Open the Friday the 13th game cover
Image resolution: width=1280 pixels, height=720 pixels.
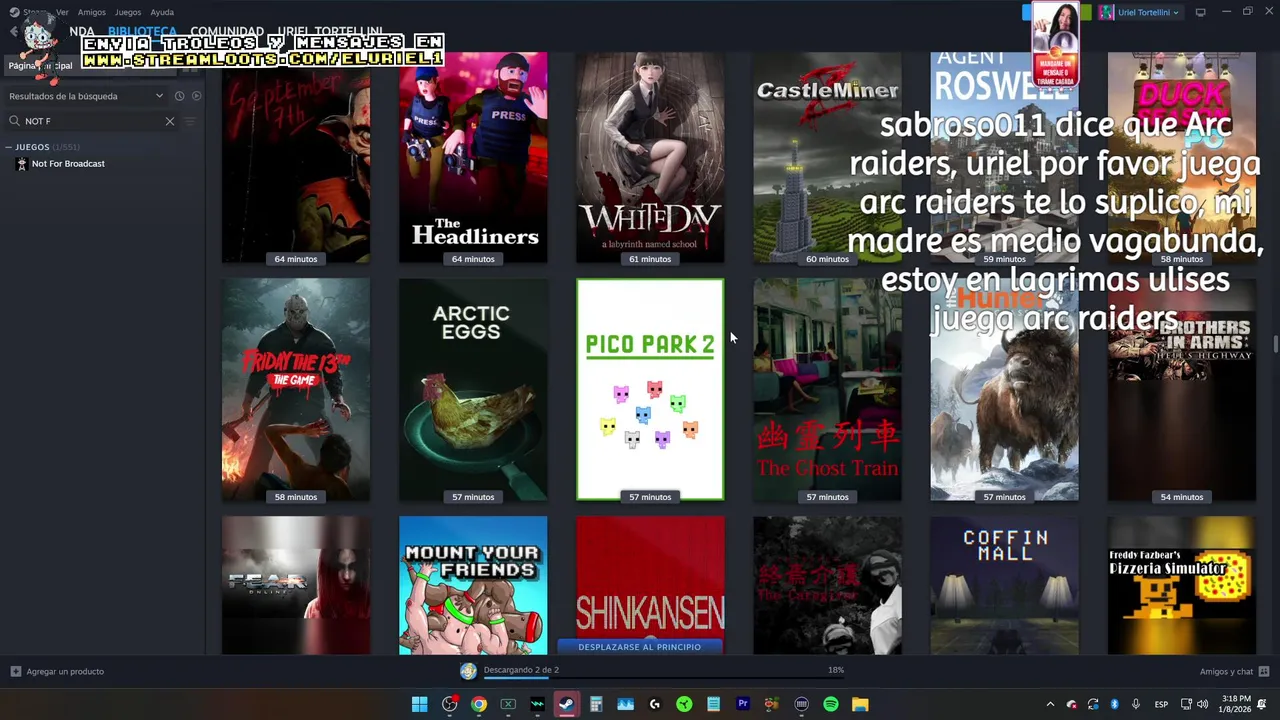point(296,390)
